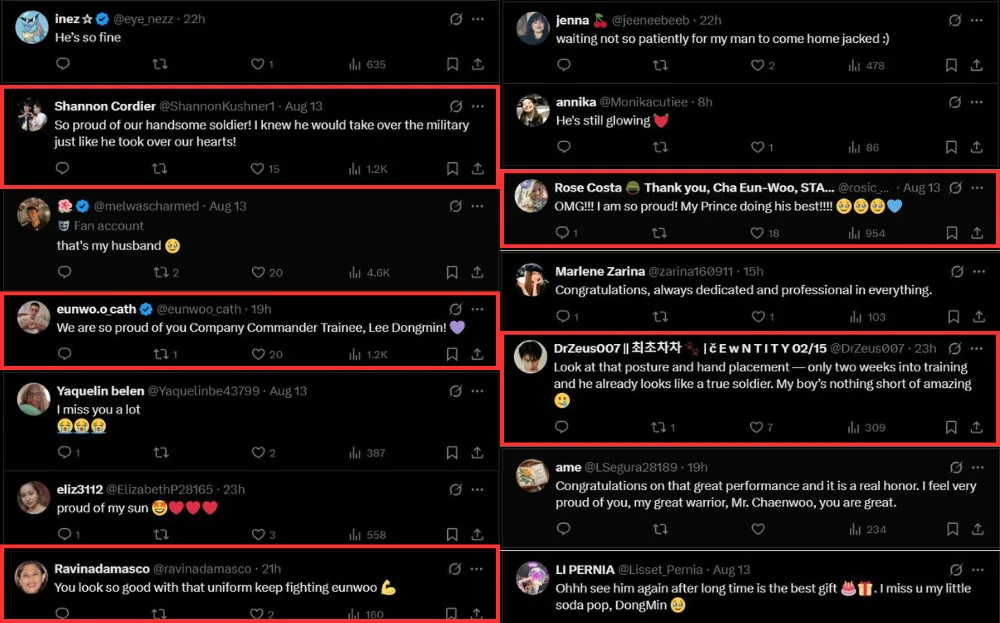The width and height of the screenshot is (1000, 623).
Task: Reply to inez's "He's so fine" tweet
Action: point(63,64)
